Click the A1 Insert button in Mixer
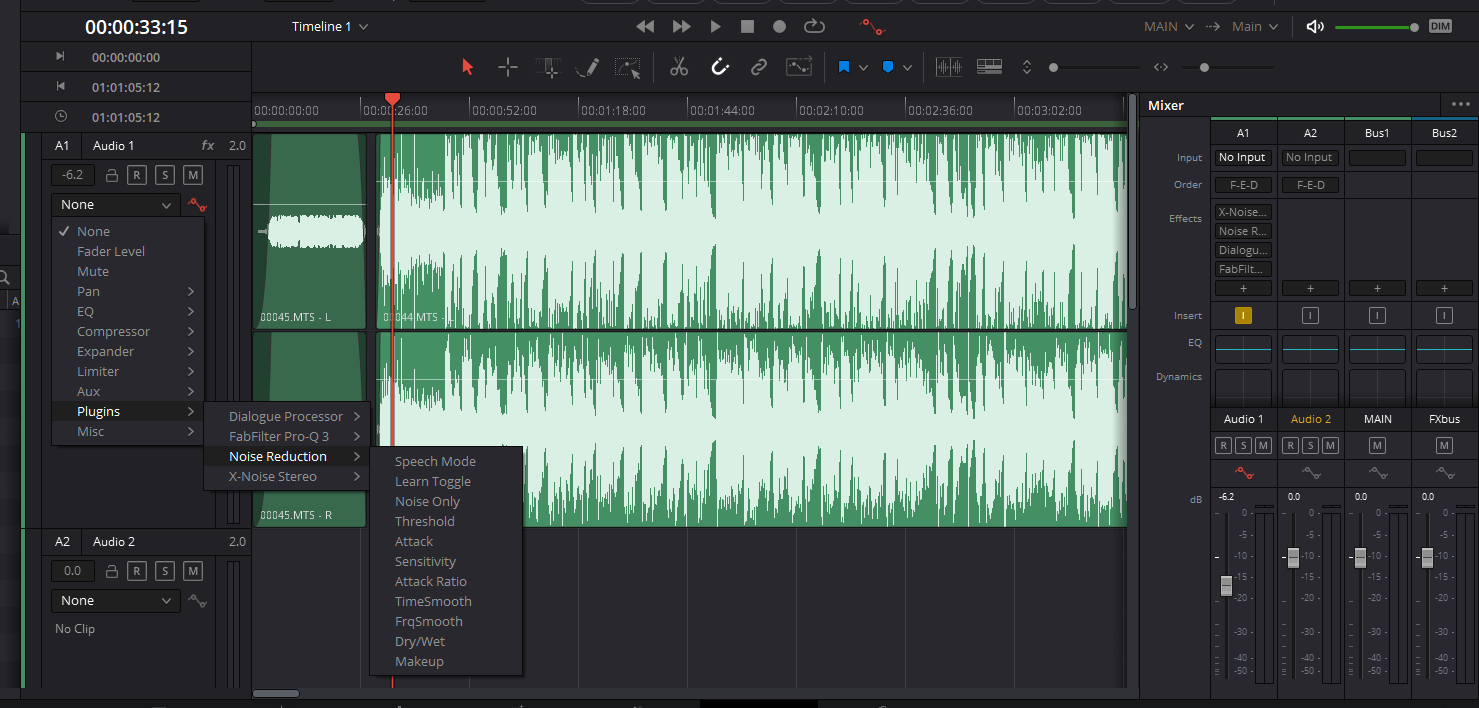 pyautogui.click(x=1243, y=316)
